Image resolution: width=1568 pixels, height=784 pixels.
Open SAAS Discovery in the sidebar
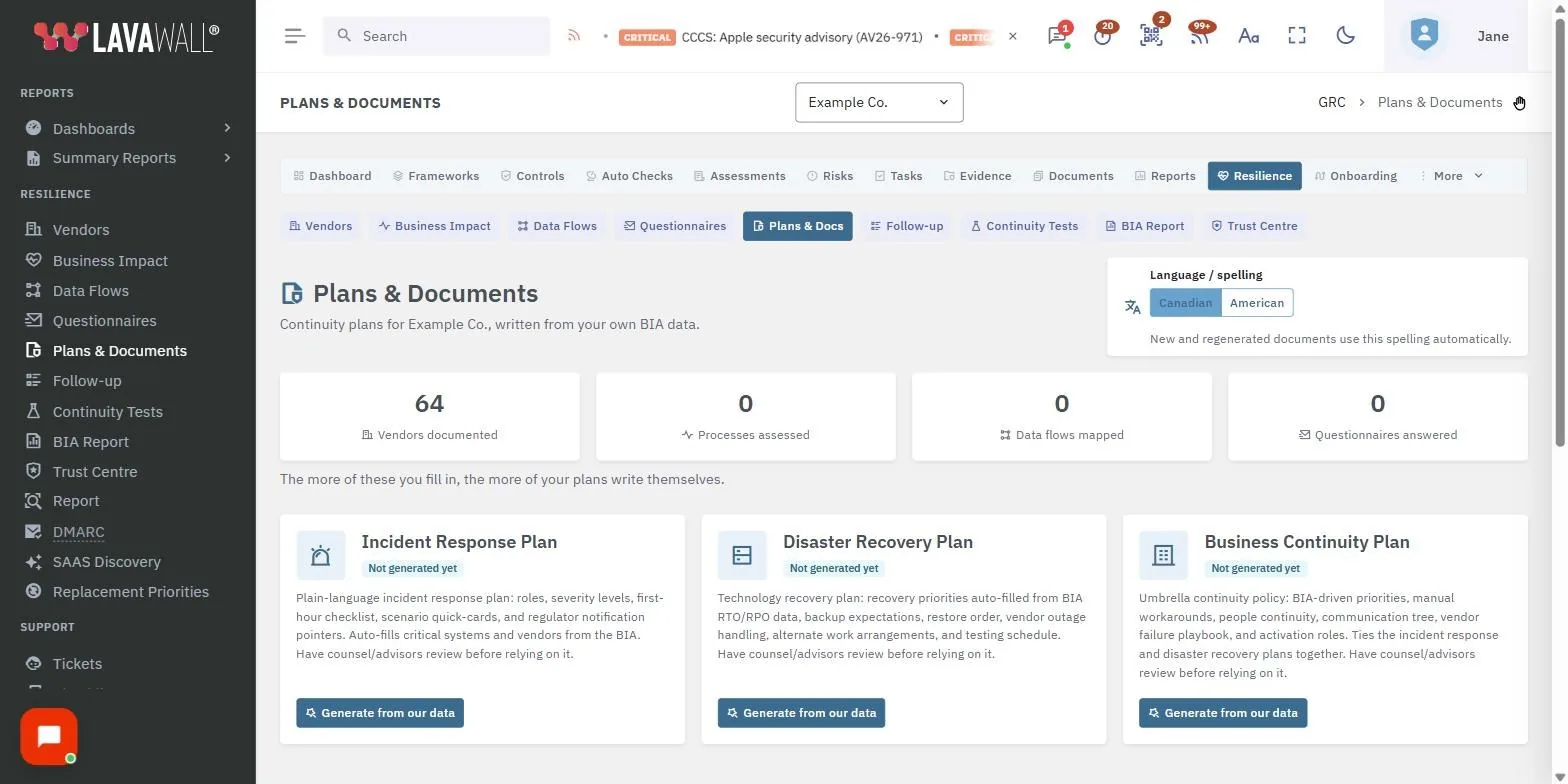[107, 562]
